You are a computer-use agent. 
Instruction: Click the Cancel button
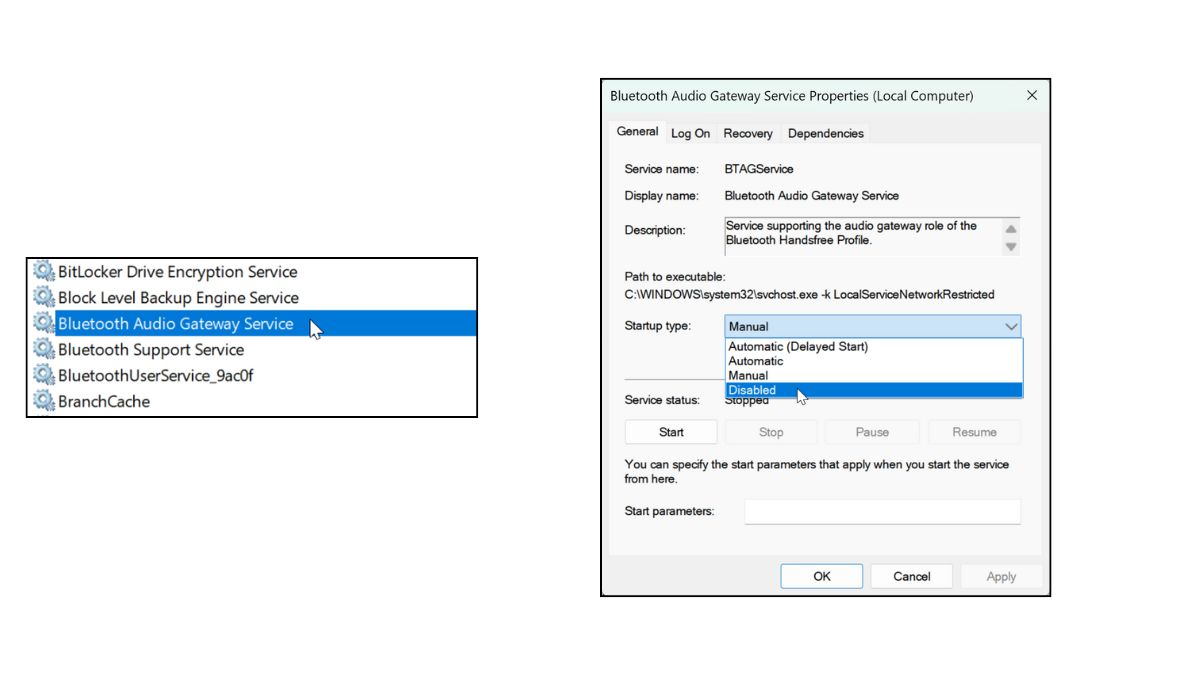tap(911, 576)
